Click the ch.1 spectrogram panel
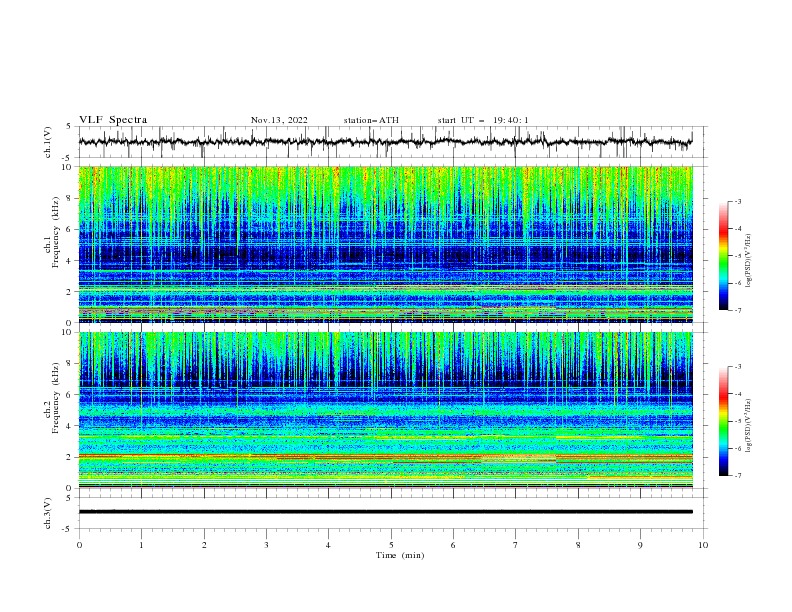This screenshot has height=612, width=792. [x=385, y=244]
